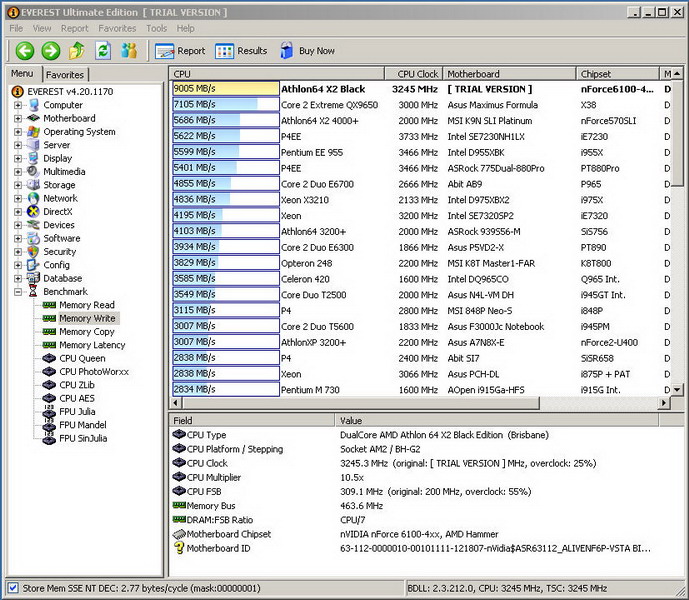Select the Database icon in tree
Image resolution: width=689 pixels, height=600 pixels.
click(33, 278)
